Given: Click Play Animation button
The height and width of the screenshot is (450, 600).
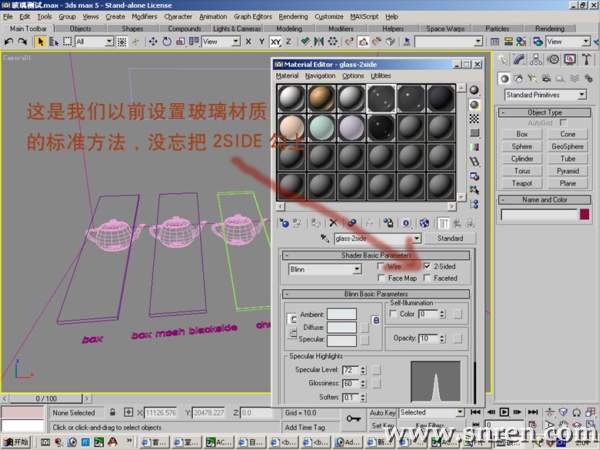Looking at the screenshot, I should [x=504, y=412].
